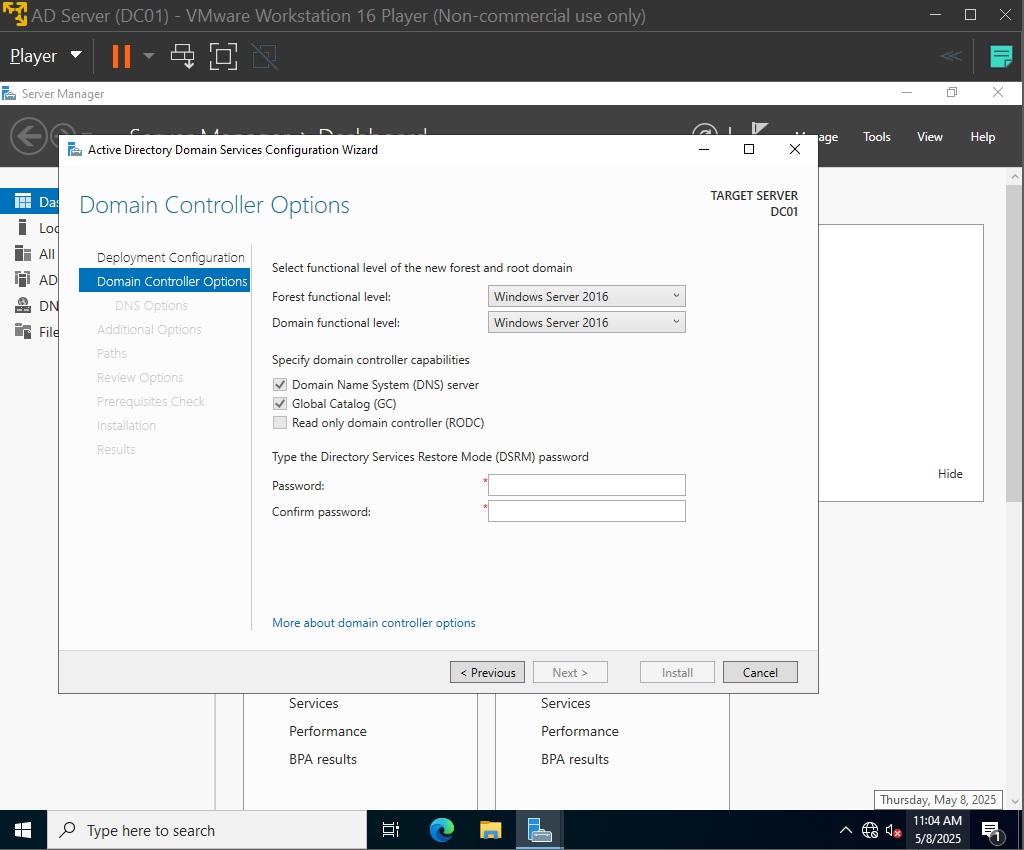Click the taskbar search box

click(x=207, y=830)
